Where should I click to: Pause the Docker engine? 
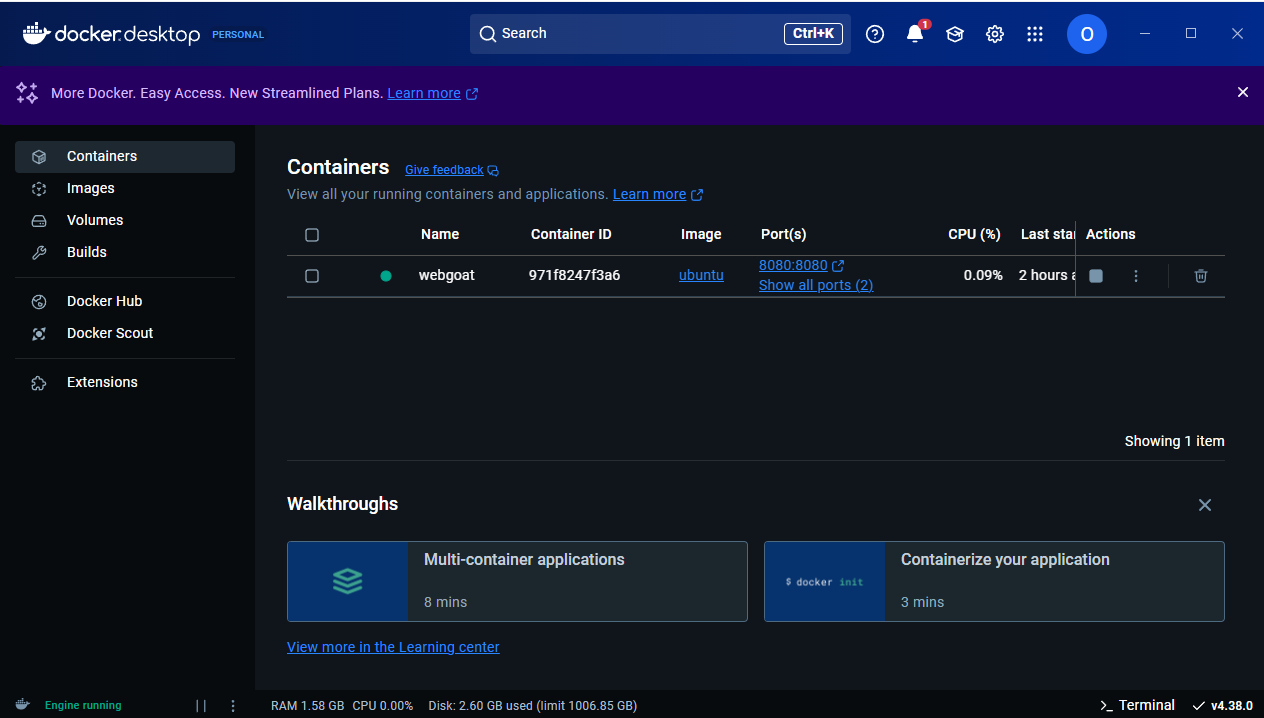[x=201, y=706]
